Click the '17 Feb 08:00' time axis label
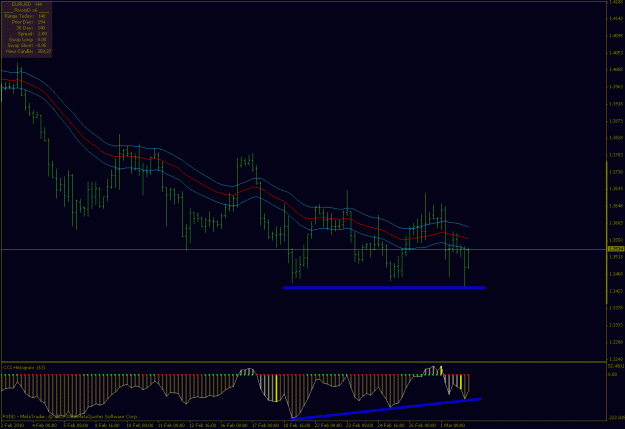625x429 pixels. point(265,425)
